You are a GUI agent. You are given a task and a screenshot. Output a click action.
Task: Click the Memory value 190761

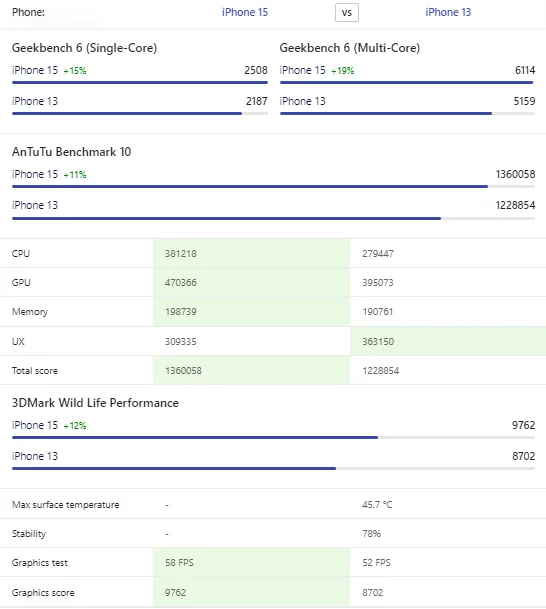coord(377,311)
